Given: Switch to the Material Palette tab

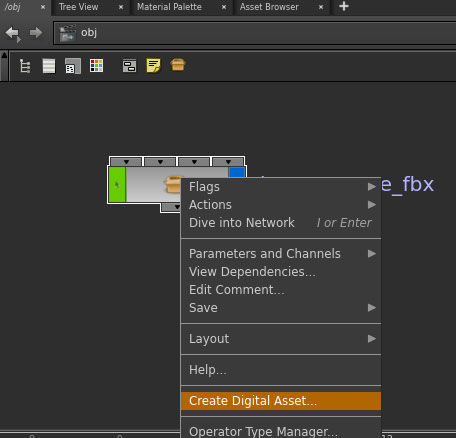Looking at the screenshot, I should (x=169, y=7).
